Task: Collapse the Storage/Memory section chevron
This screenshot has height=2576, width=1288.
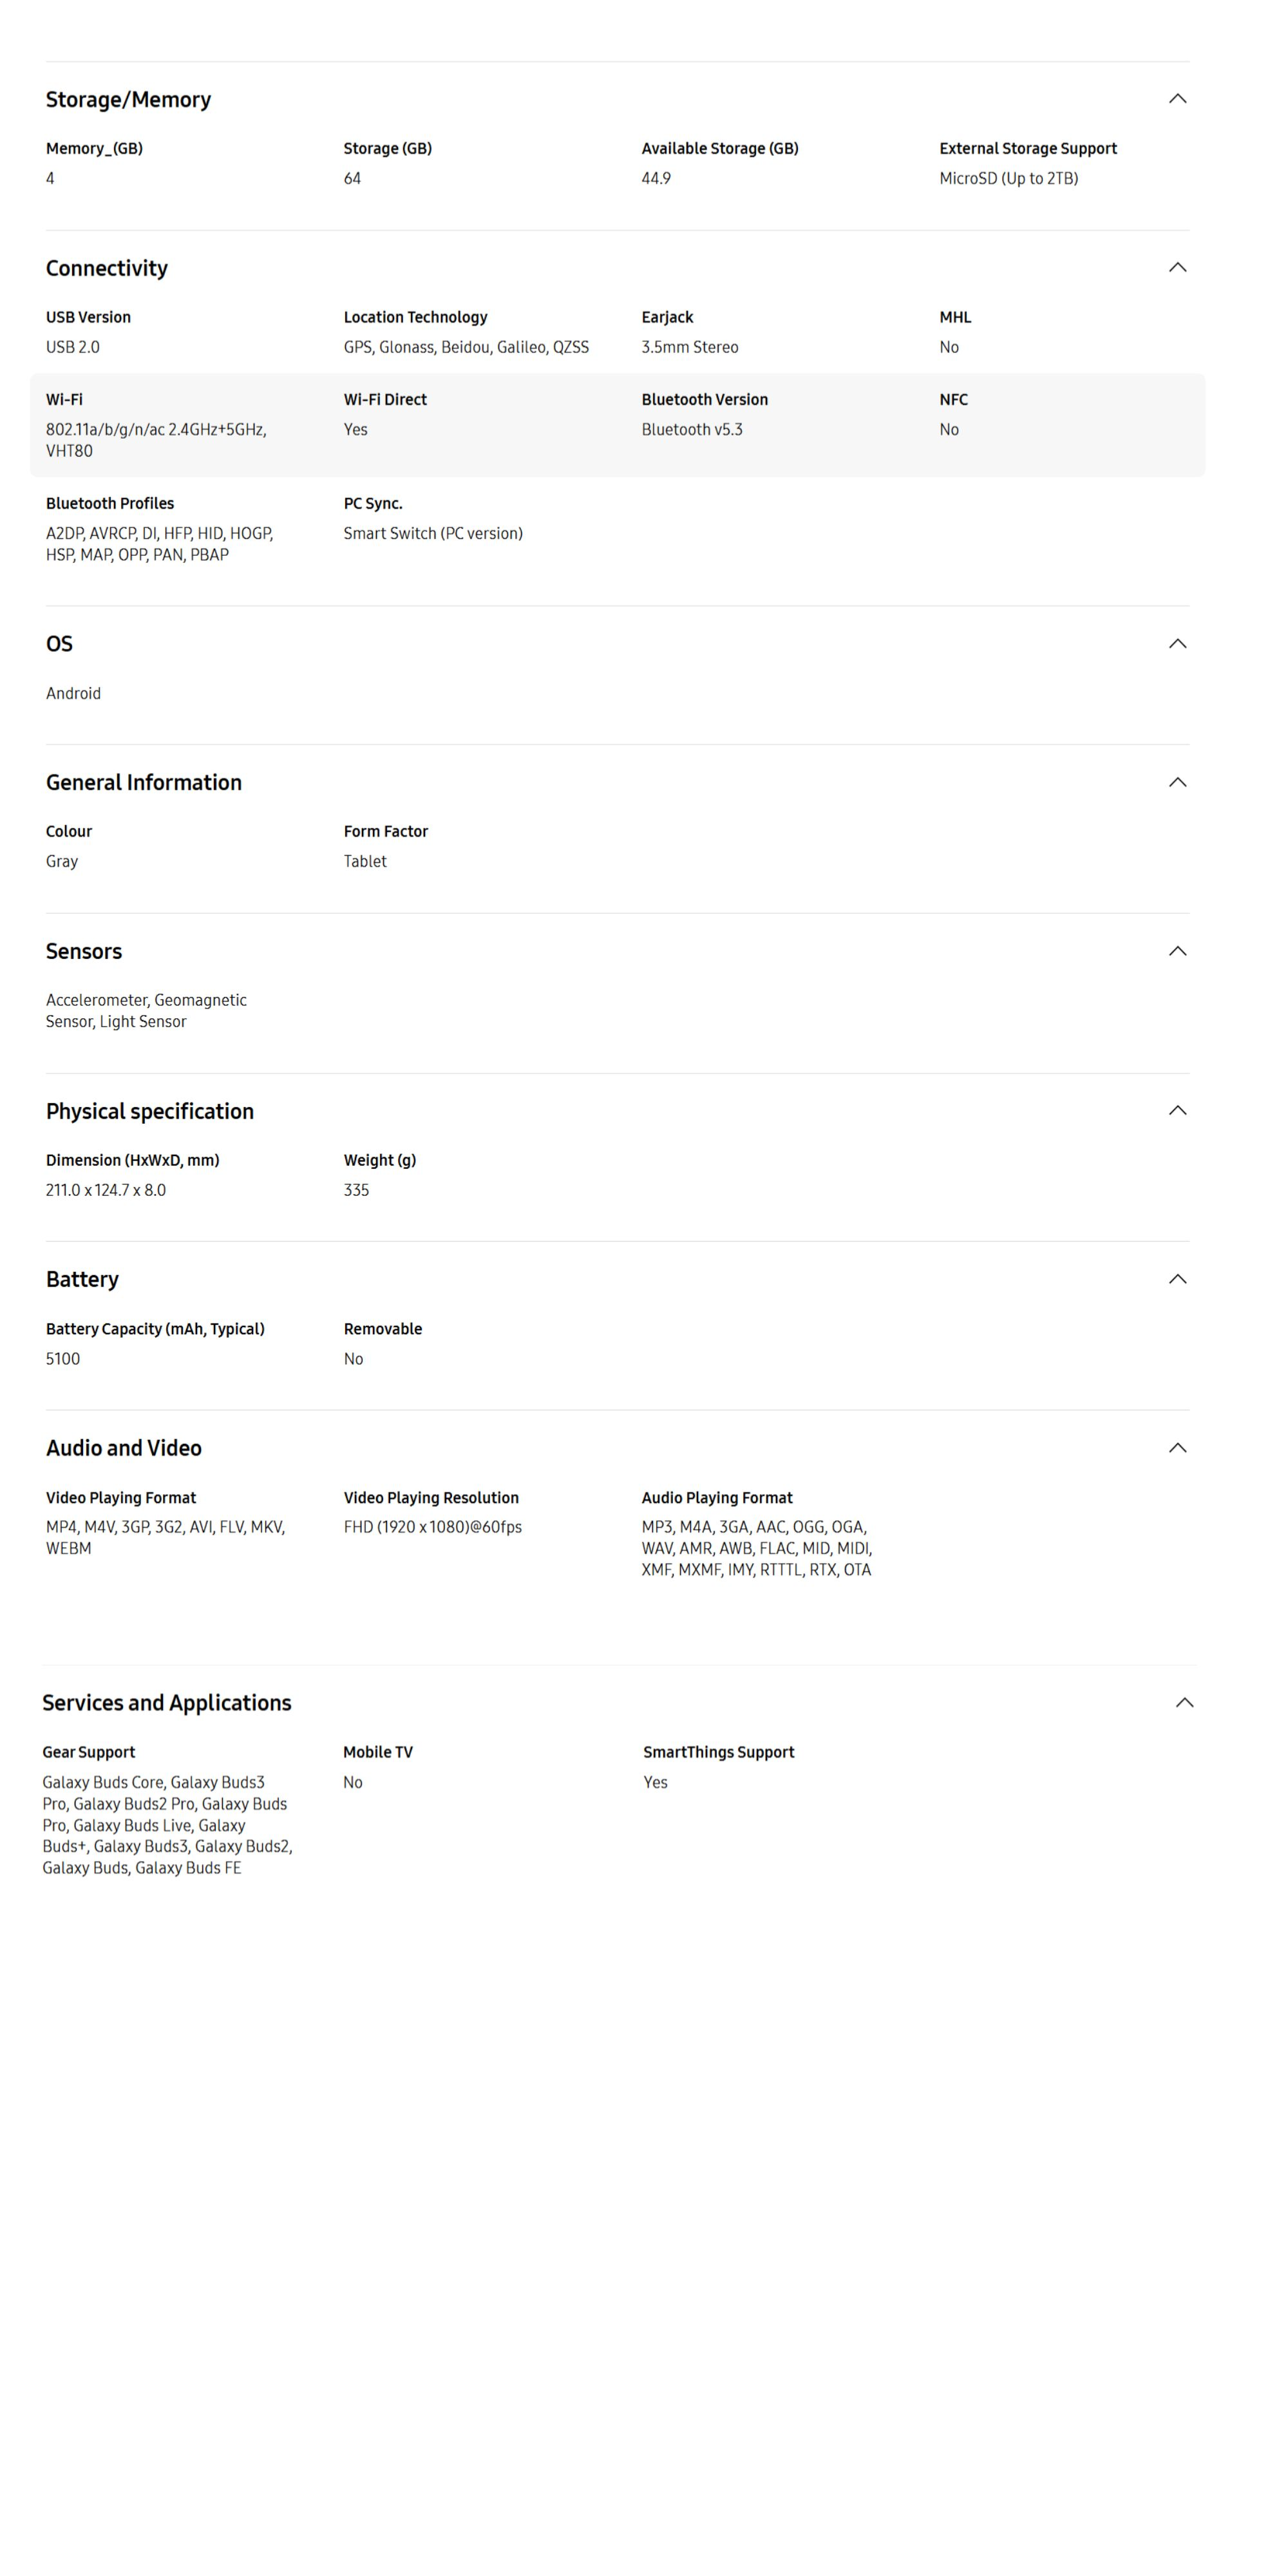Action: tap(1178, 98)
